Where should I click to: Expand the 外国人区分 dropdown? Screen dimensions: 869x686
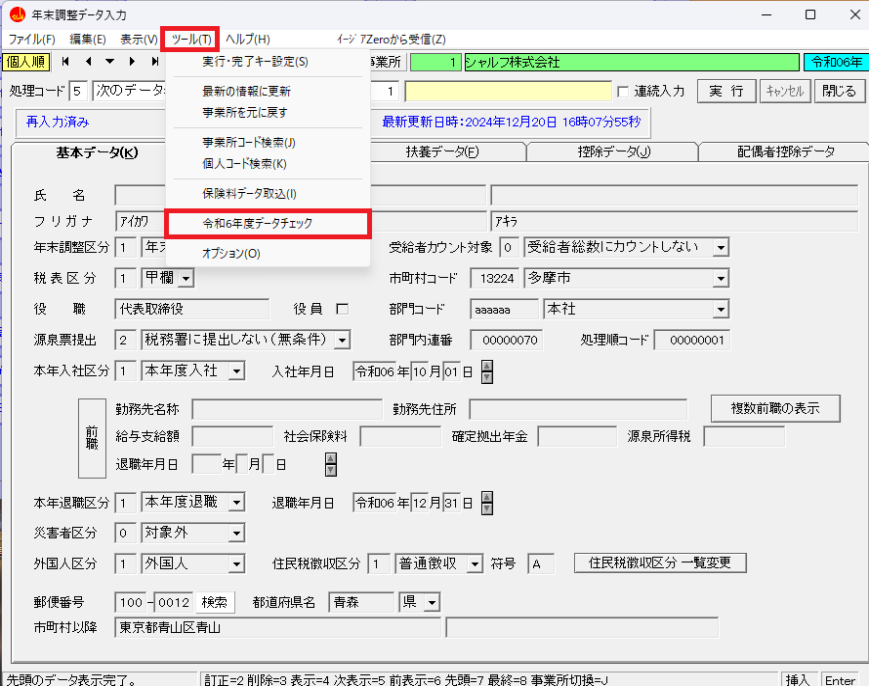(x=236, y=564)
